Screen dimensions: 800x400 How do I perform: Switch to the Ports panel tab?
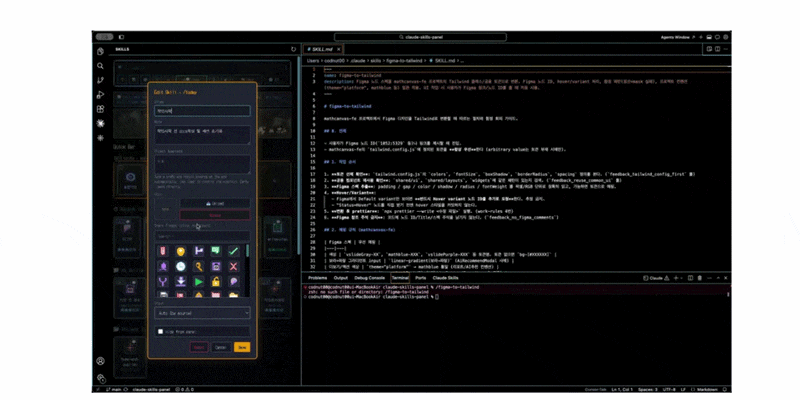tap(420, 278)
